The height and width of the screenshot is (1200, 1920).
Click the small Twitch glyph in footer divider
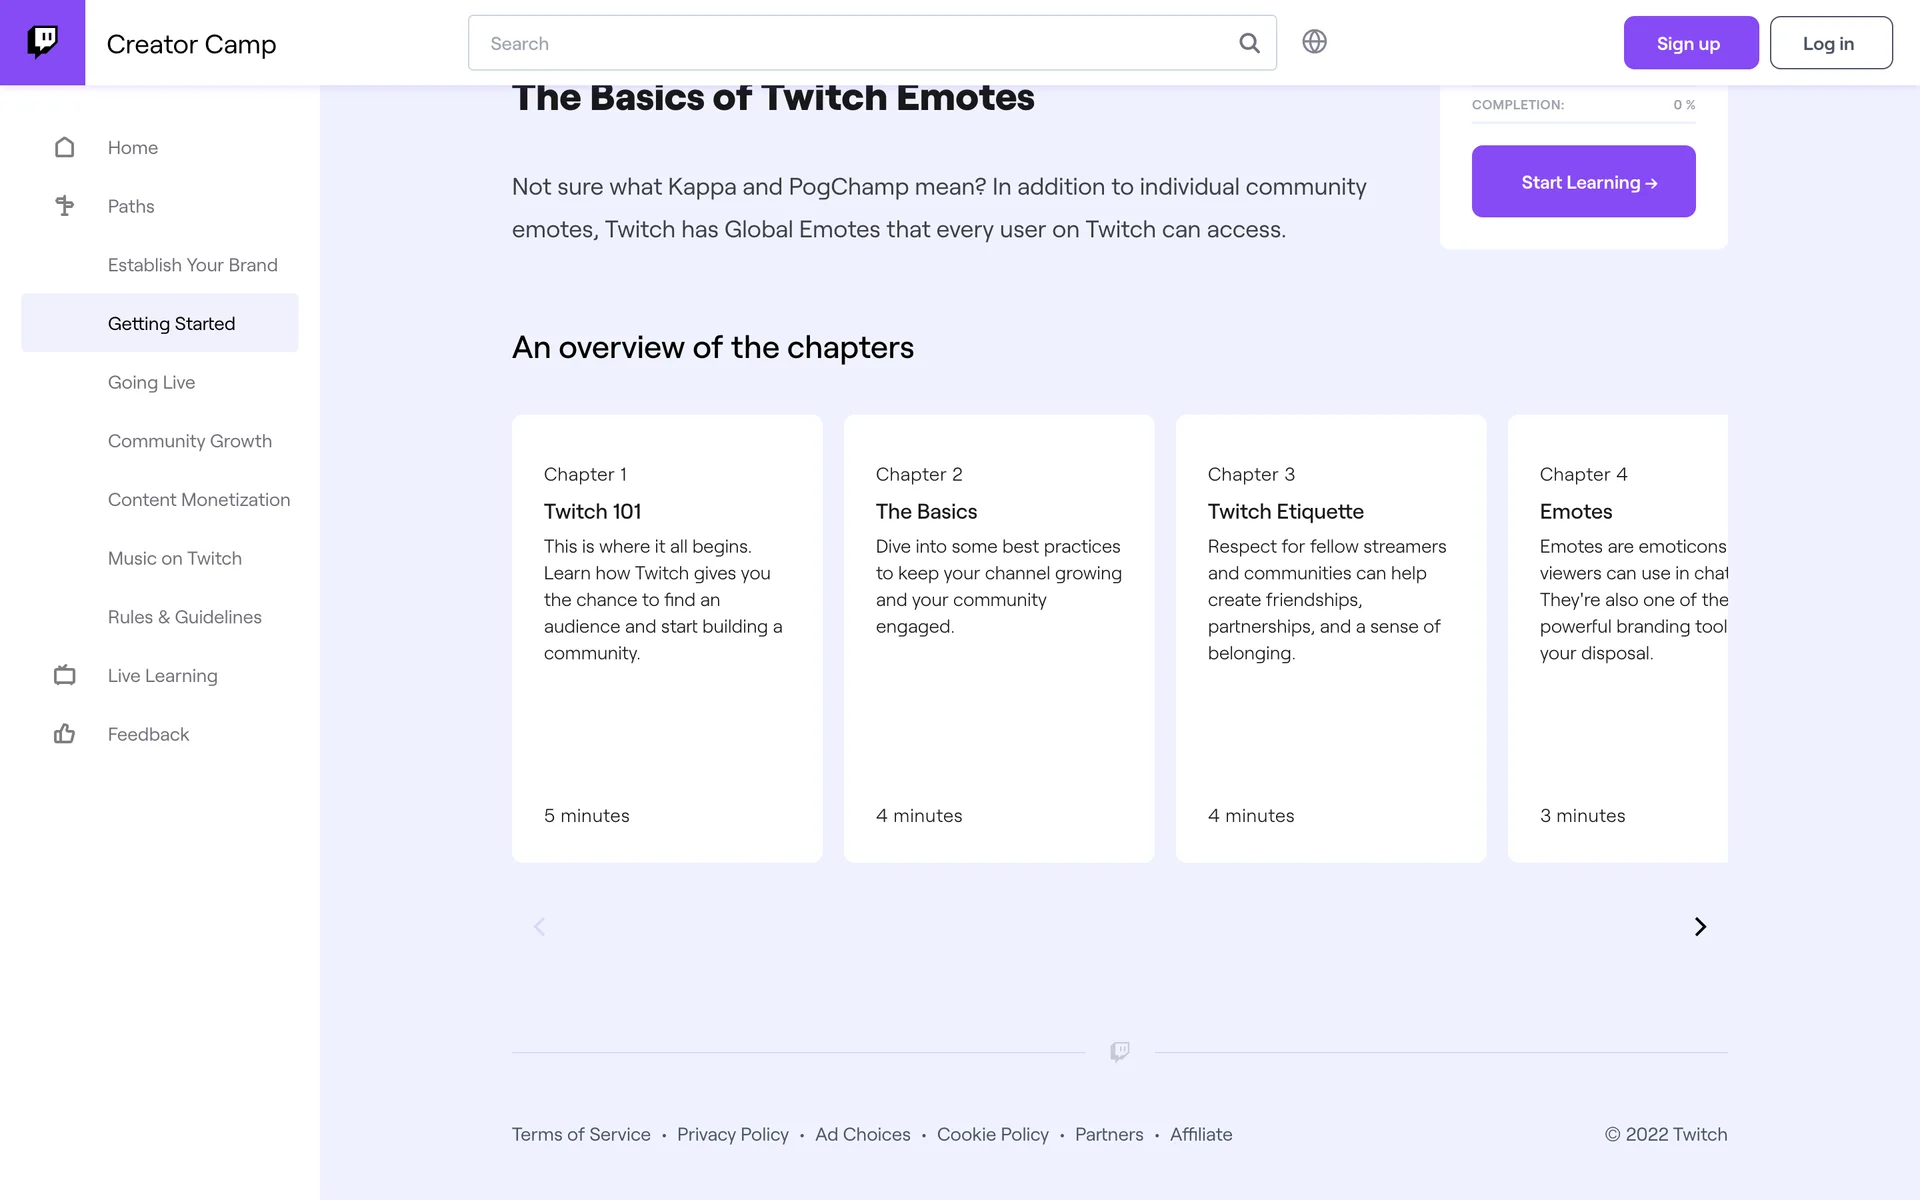[1120, 1051]
